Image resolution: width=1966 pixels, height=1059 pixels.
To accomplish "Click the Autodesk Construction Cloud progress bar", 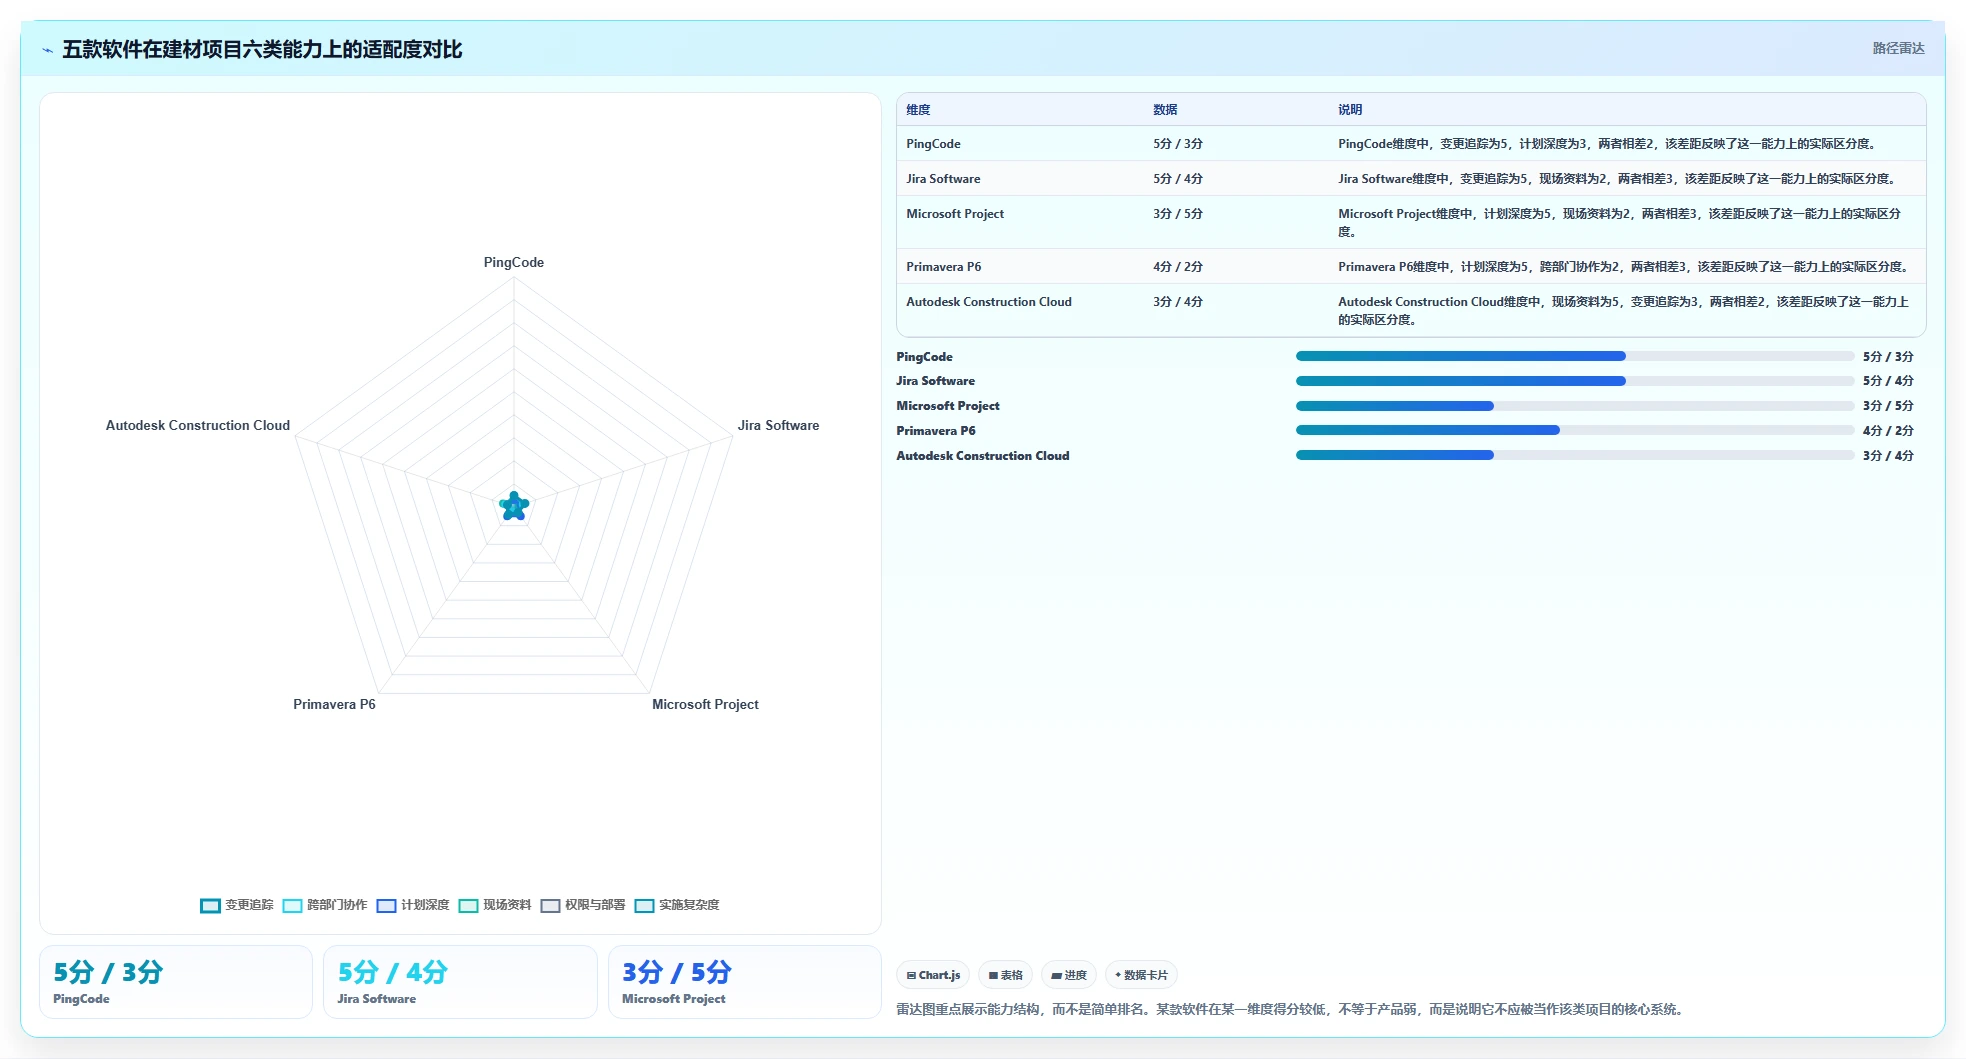I will pyautogui.click(x=1575, y=455).
